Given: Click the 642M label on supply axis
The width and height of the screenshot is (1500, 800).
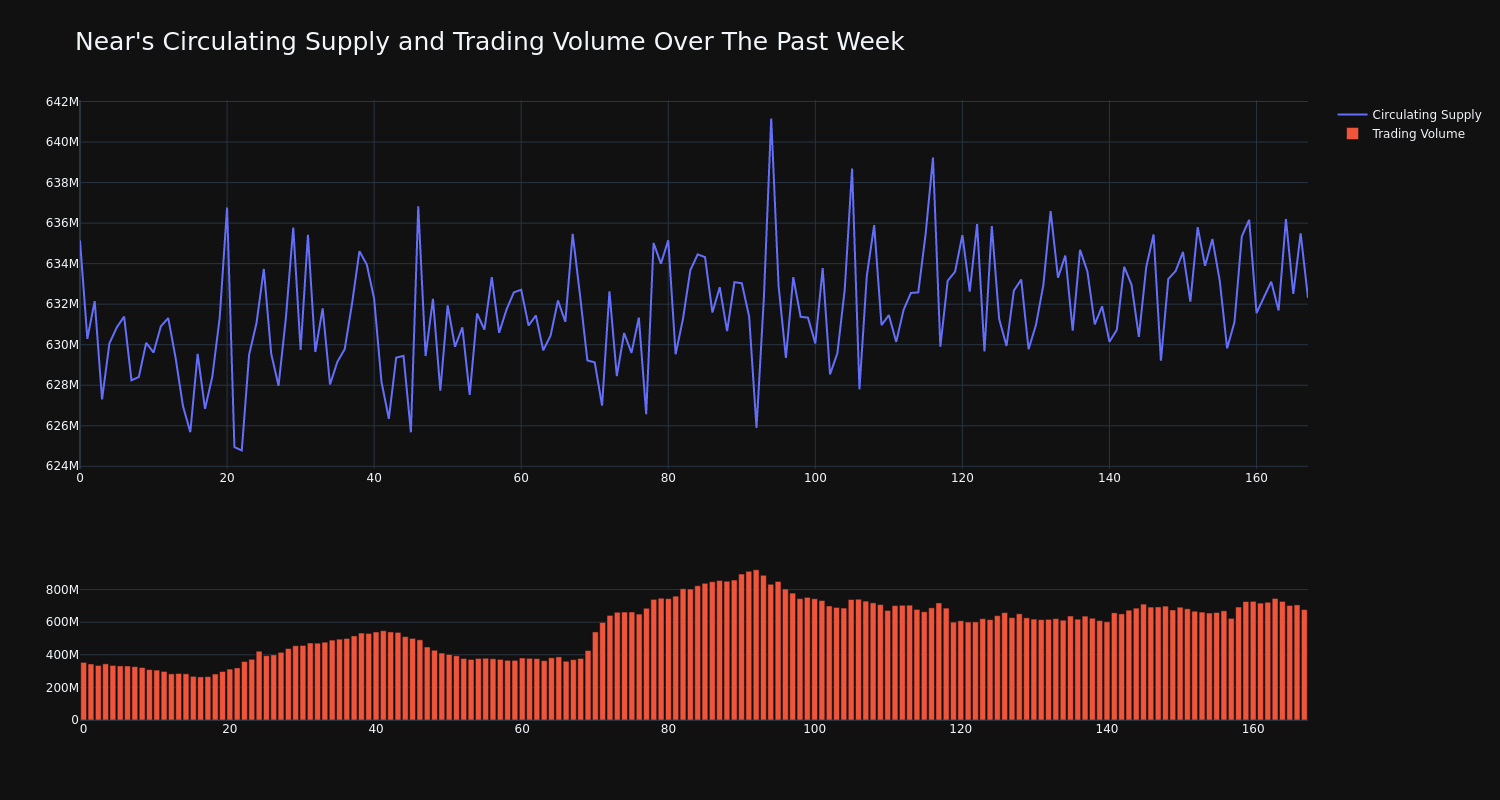Looking at the screenshot, I should tap(62, 101).
